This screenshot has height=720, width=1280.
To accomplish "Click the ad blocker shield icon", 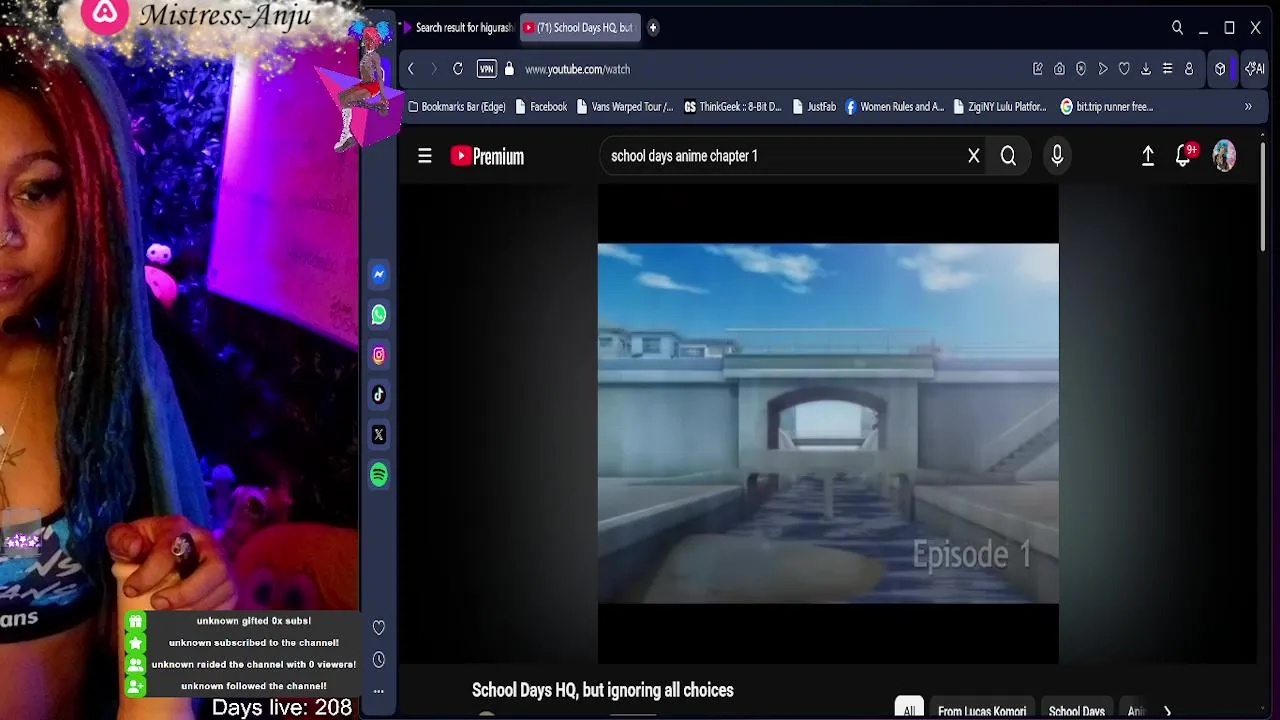I will (1081, 69).
